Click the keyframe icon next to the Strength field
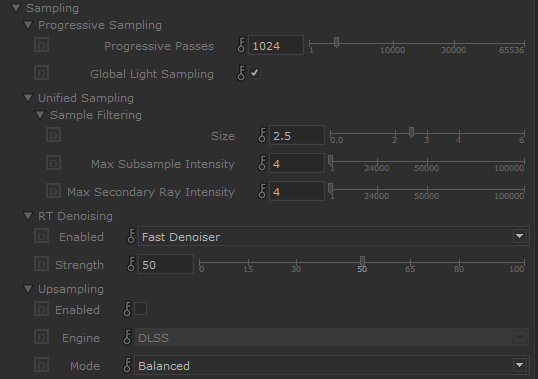This screenshot has width=538, height=379. pyautogui.click(x=131, y=264)
